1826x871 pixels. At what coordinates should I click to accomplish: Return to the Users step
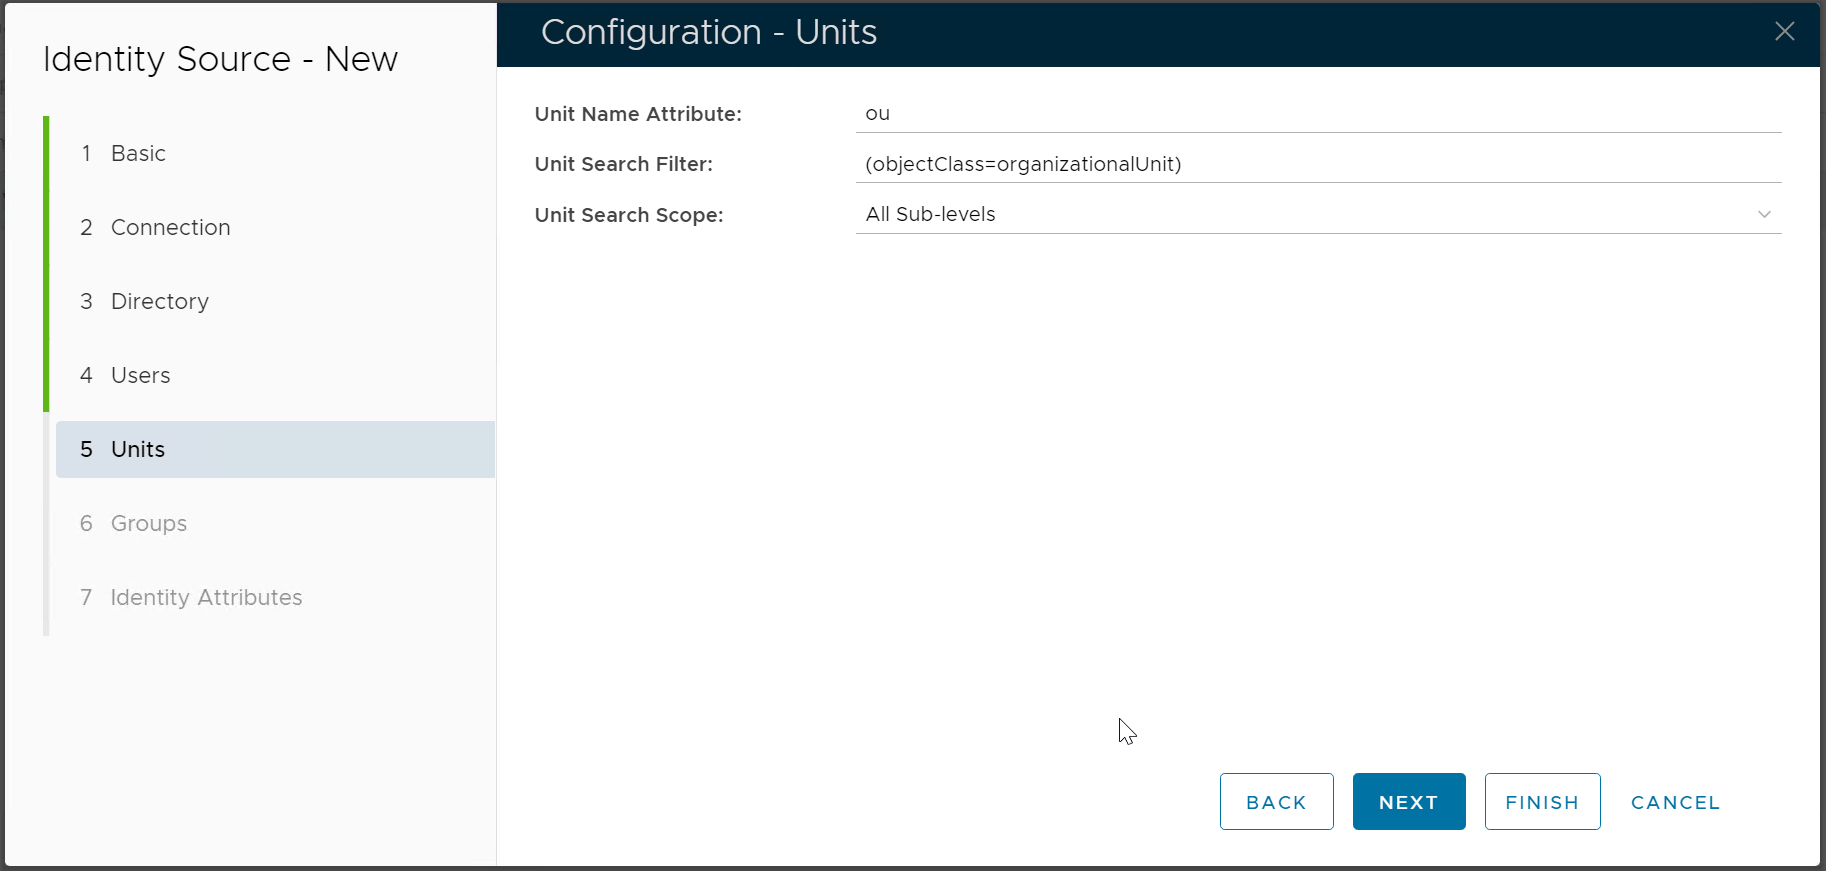(140, 376)
